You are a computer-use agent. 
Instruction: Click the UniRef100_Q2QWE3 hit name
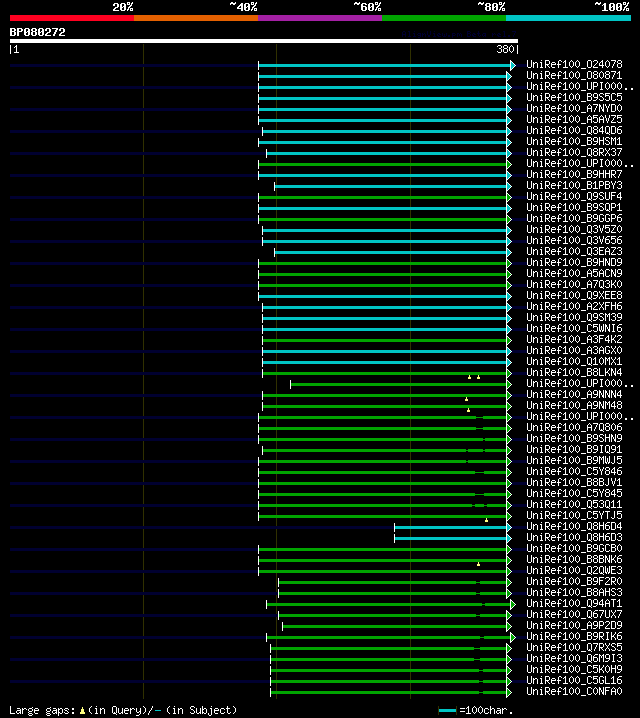coord(574,570)
